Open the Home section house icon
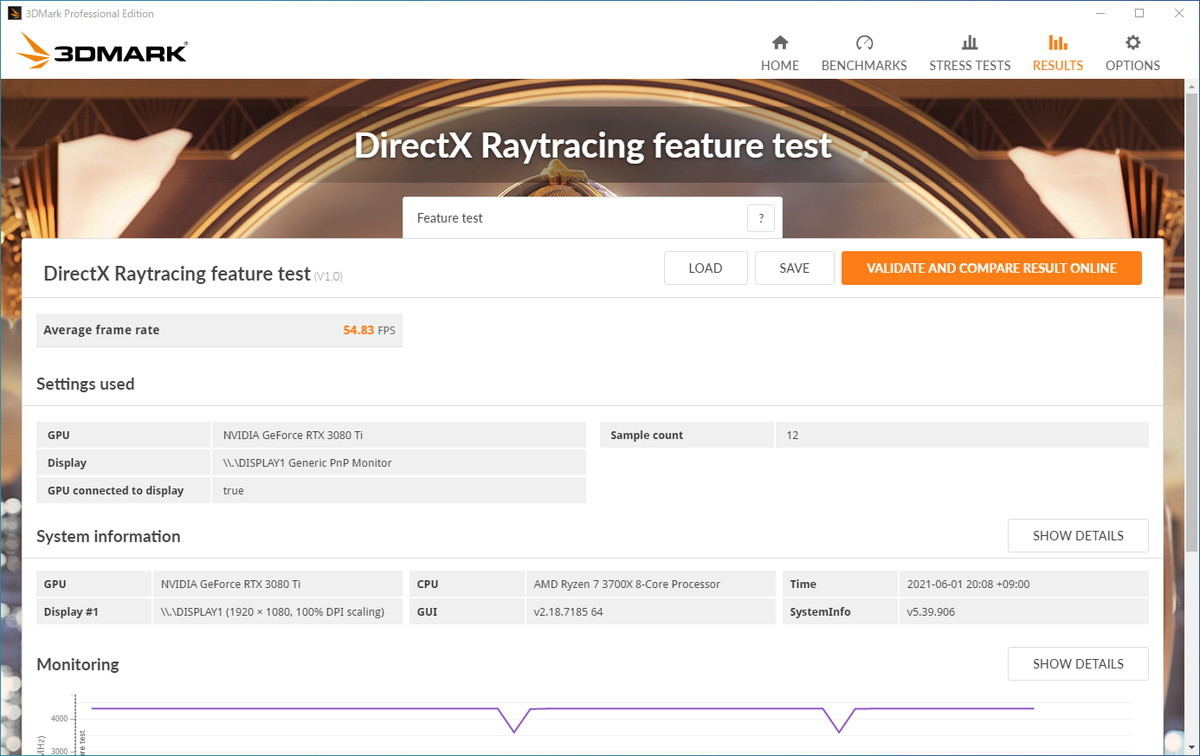The height and width of the screenshot is (756, 1200). click(780, 43)
